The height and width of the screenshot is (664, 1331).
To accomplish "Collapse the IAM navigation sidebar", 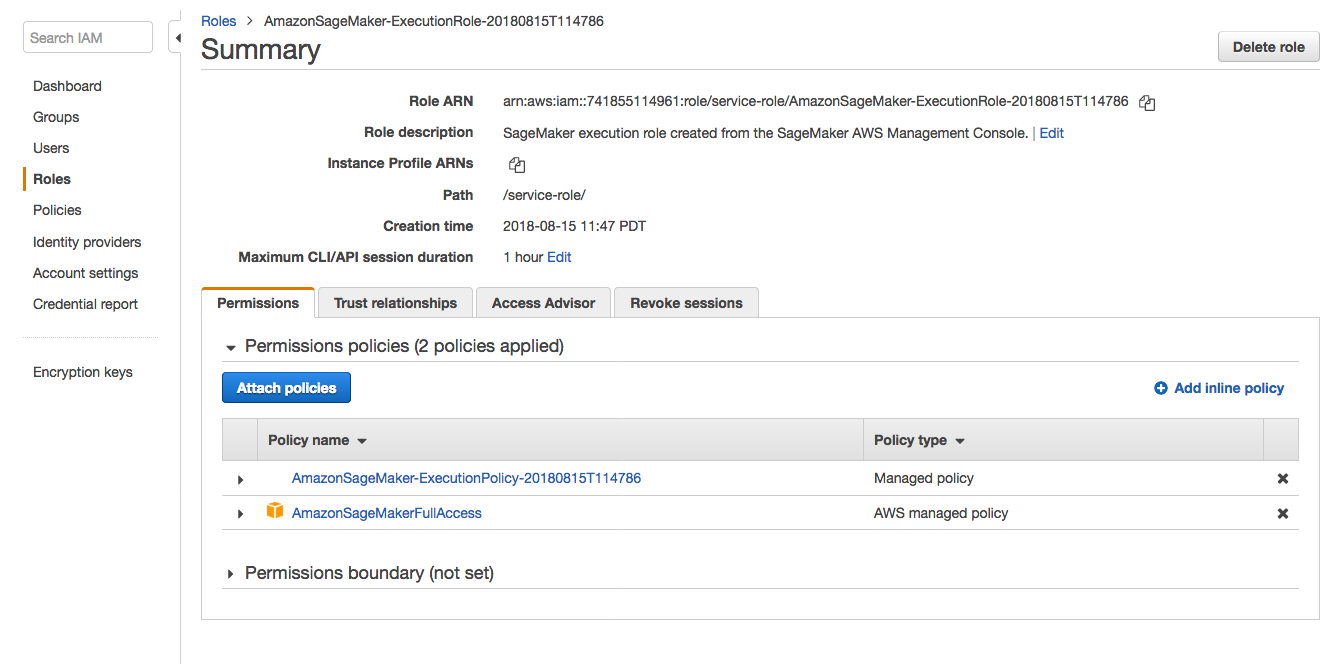I will pyautogui.click(x=177, y=38).
